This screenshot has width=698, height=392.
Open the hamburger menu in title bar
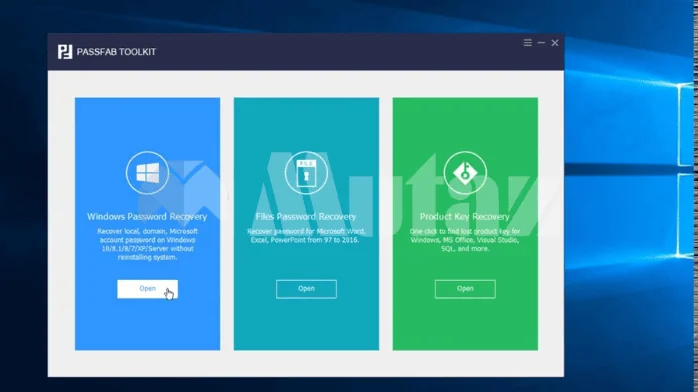click(528, 43)
